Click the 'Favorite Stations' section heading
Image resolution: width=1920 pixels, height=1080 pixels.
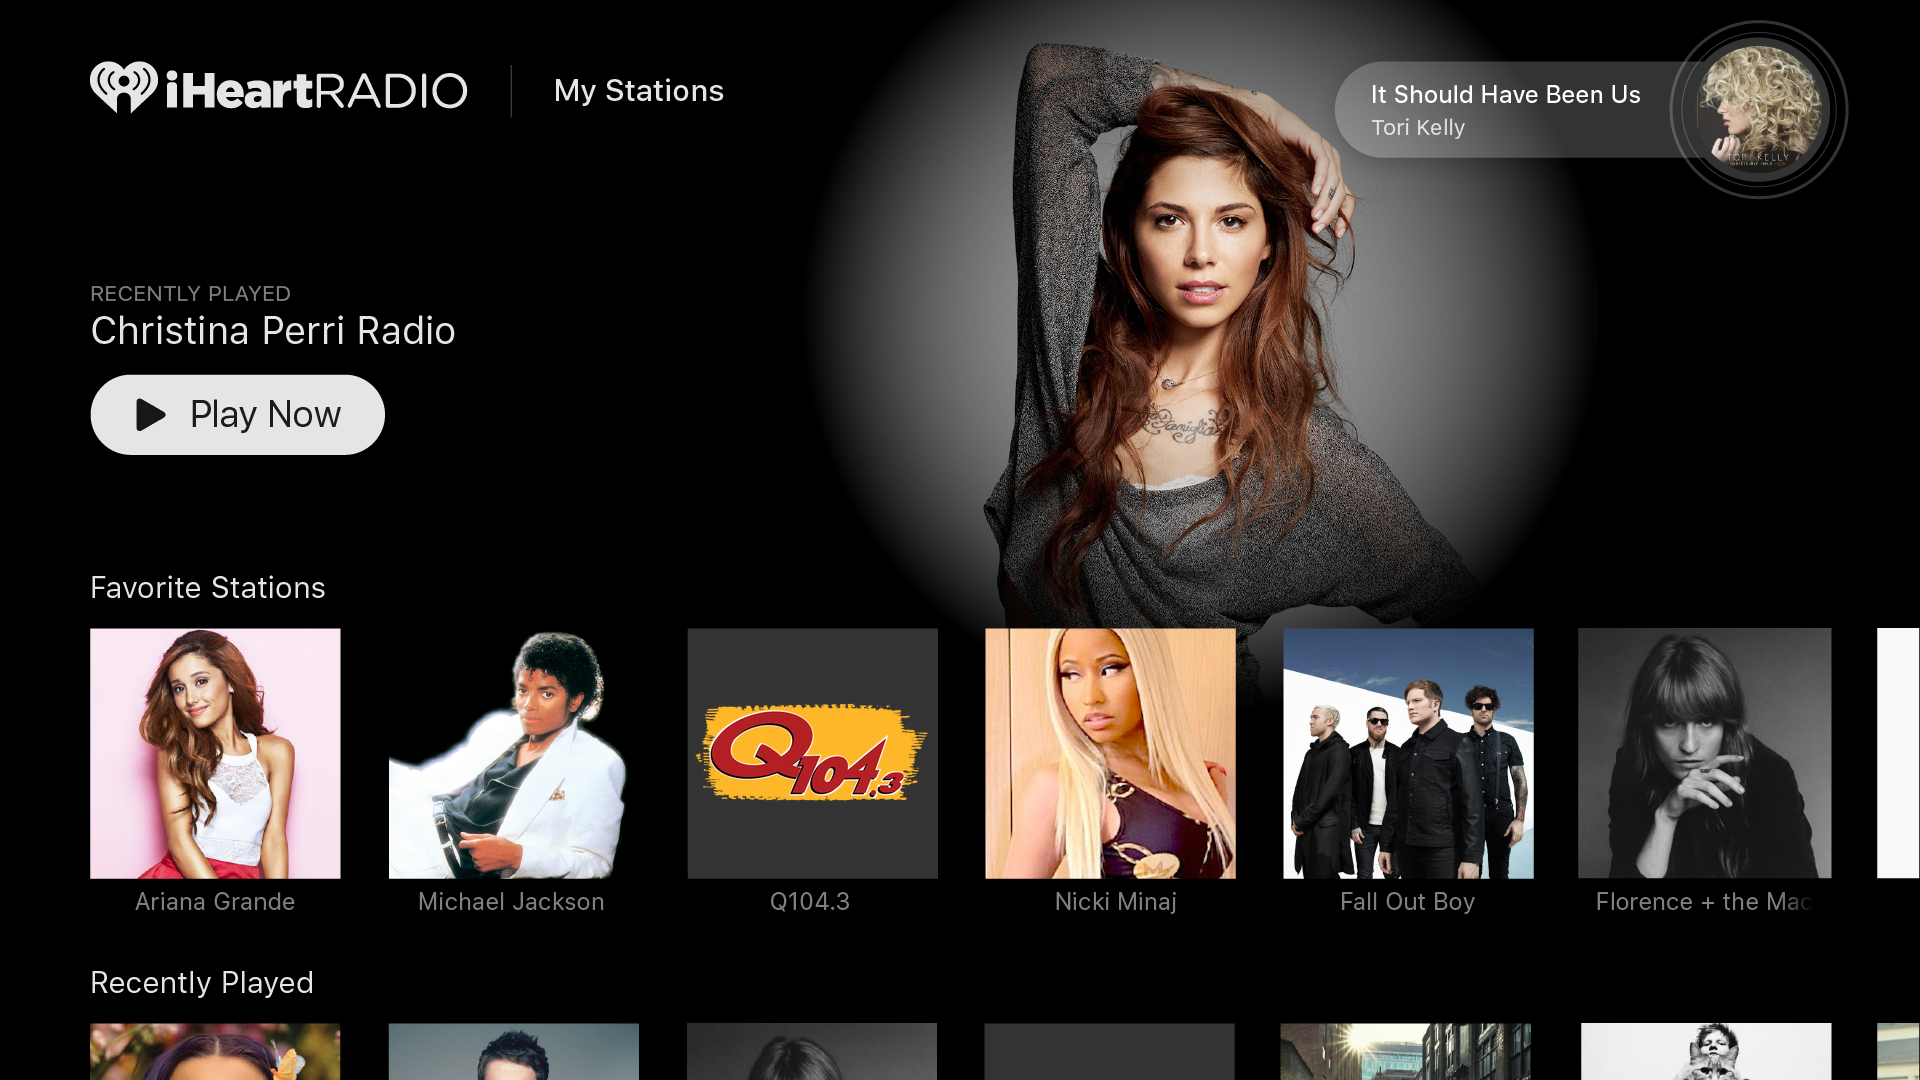point(208,588)
